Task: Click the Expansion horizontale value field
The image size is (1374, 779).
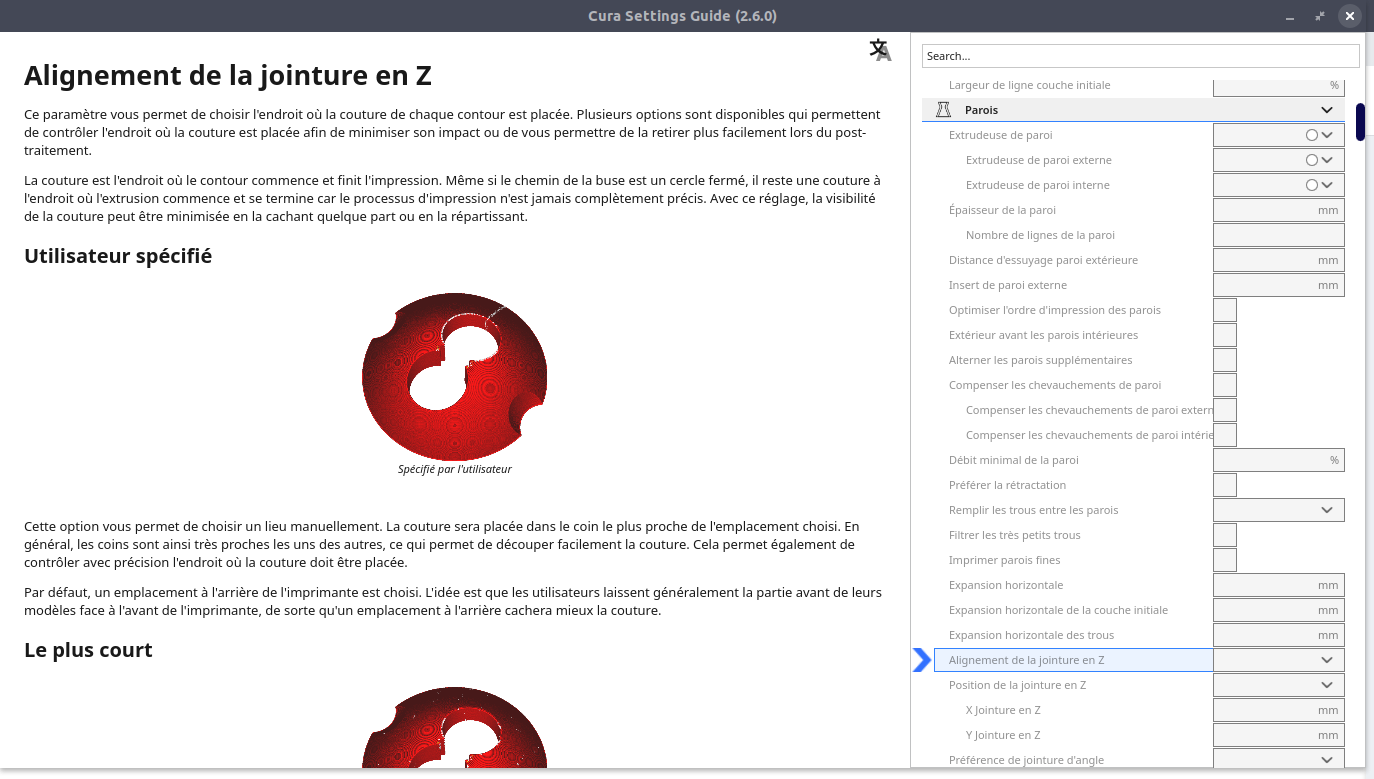Action: click(1279, 585)
